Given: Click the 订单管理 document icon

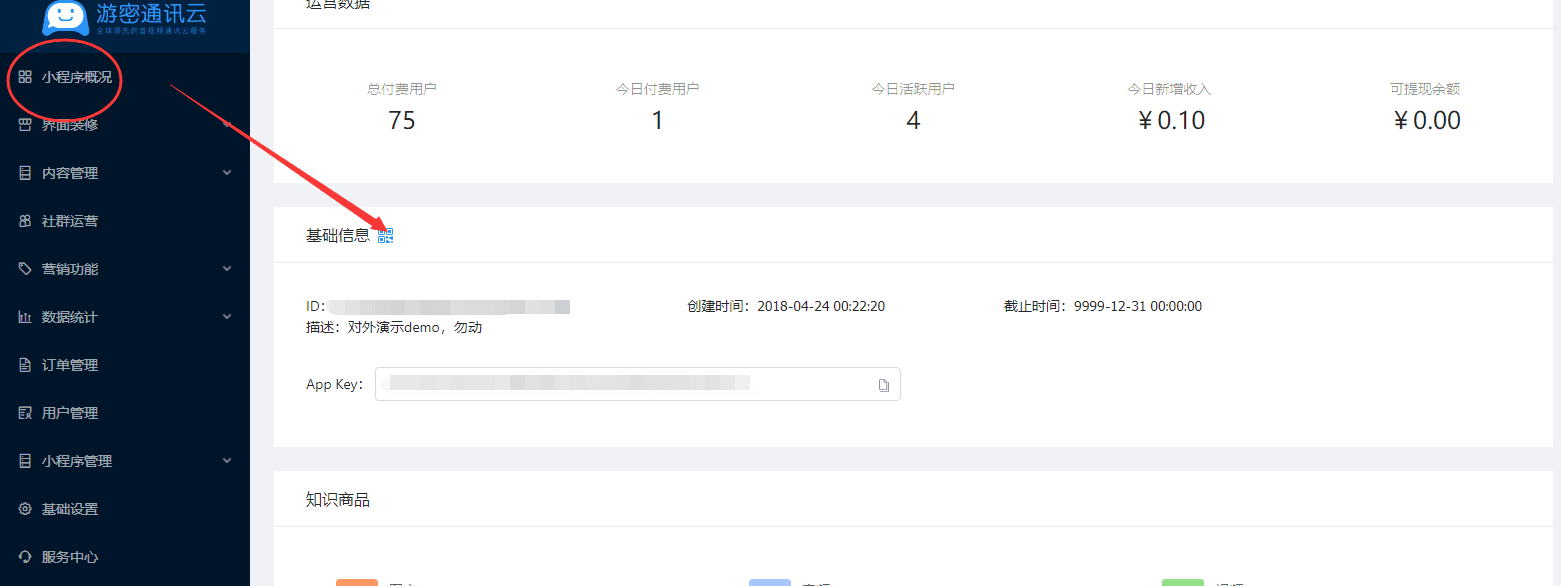Looking at the screenshot, I should coord(25,365).
